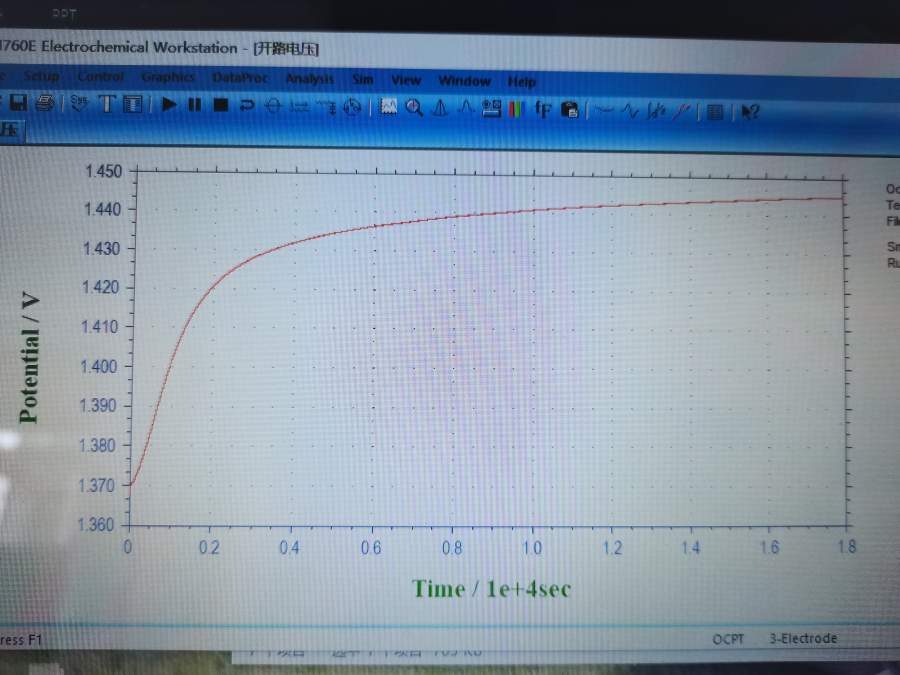This screenshot has height=675, width=900.
Task: Click the 1.450 y-axis value
Action: point(104,171)
